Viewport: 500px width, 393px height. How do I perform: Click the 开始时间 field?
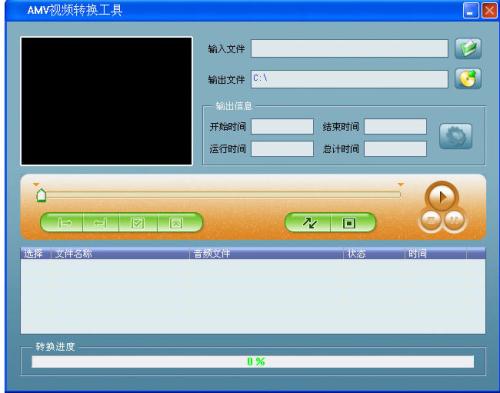click(x=282, y=127)
